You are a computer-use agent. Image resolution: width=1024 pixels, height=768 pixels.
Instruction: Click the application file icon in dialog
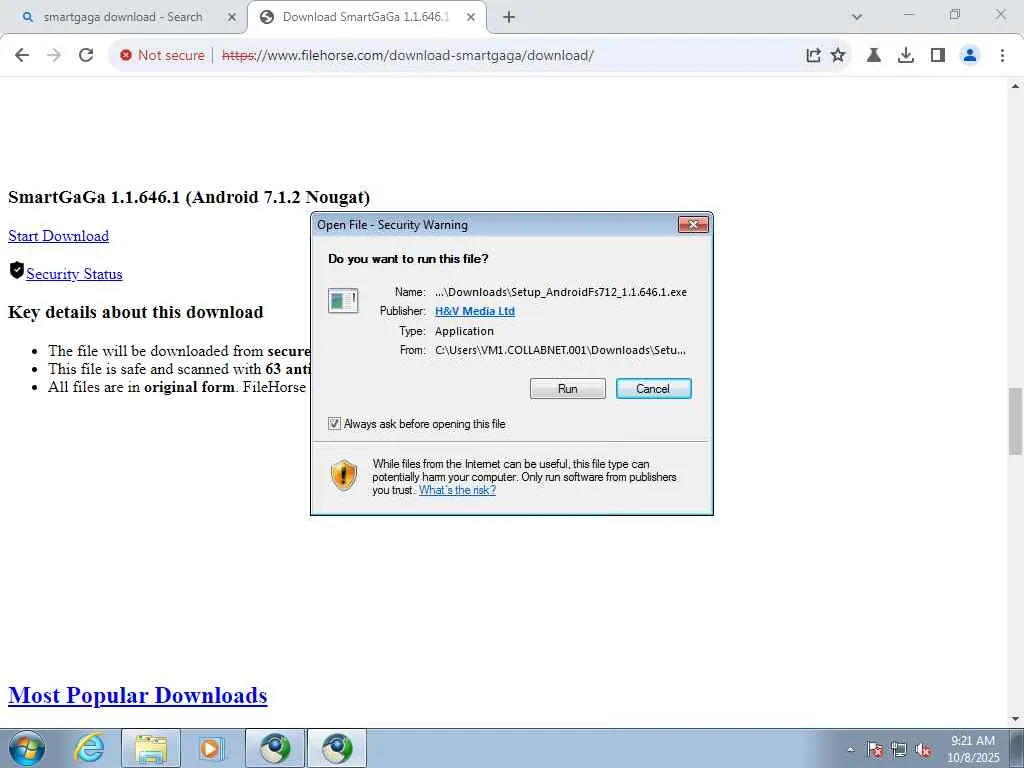pyautogui.click(x=343, y=301)
